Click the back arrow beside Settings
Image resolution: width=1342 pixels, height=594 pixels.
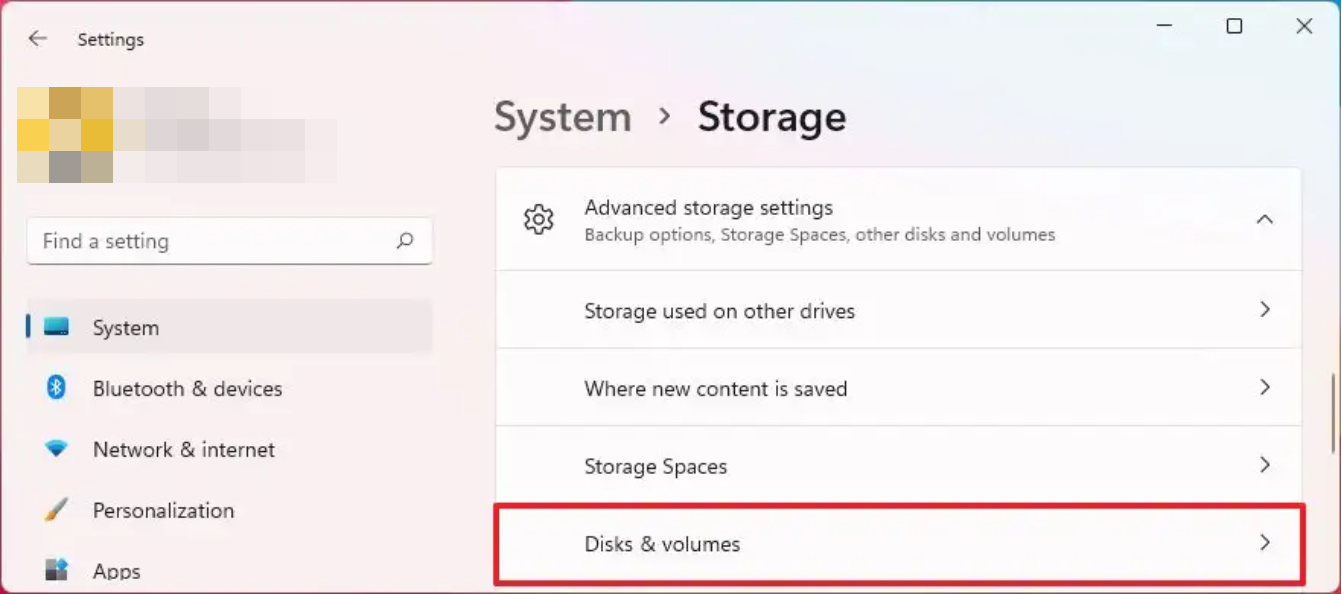pyautogui.click(x=37, y=39)
